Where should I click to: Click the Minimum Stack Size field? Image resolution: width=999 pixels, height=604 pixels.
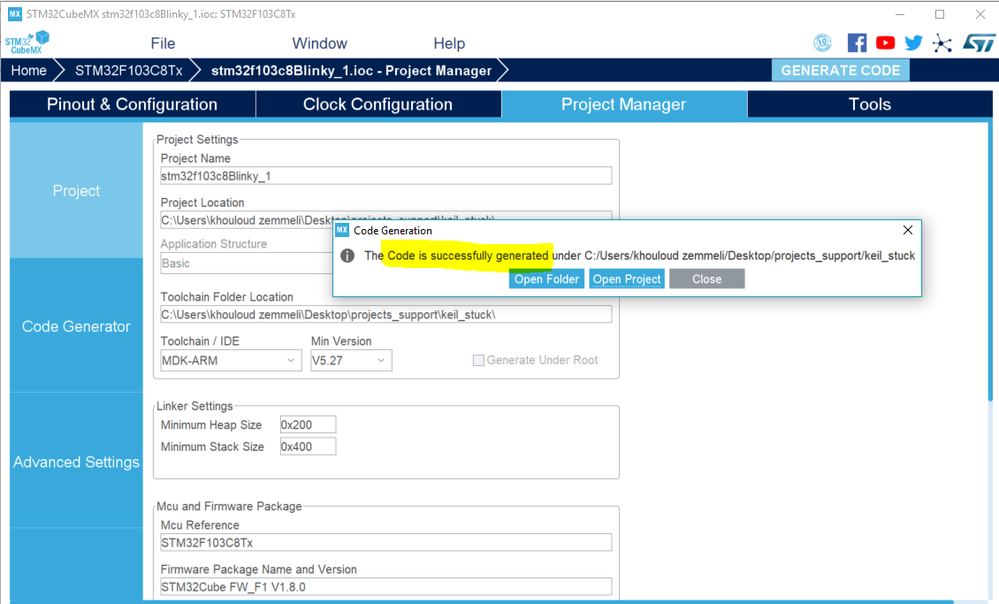pyautogui.click(x=308, y=447)
